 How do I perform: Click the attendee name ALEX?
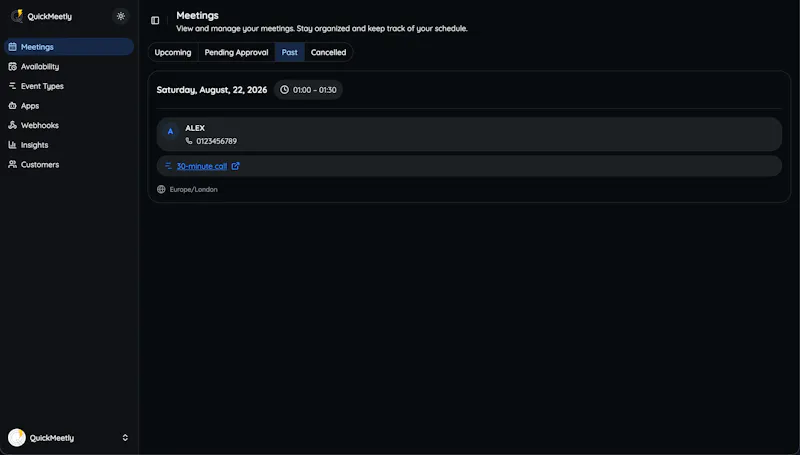coord(195,128)
